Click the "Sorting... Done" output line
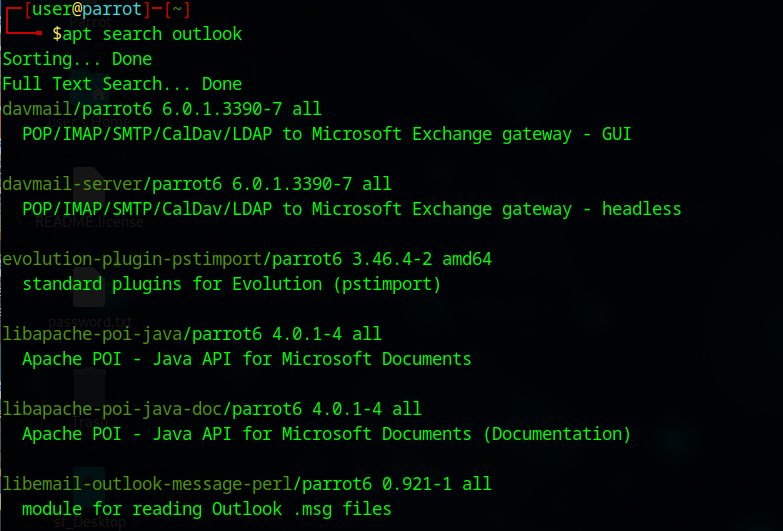The height and width of the screenshot is (531, 783). [x=77, y=59]
